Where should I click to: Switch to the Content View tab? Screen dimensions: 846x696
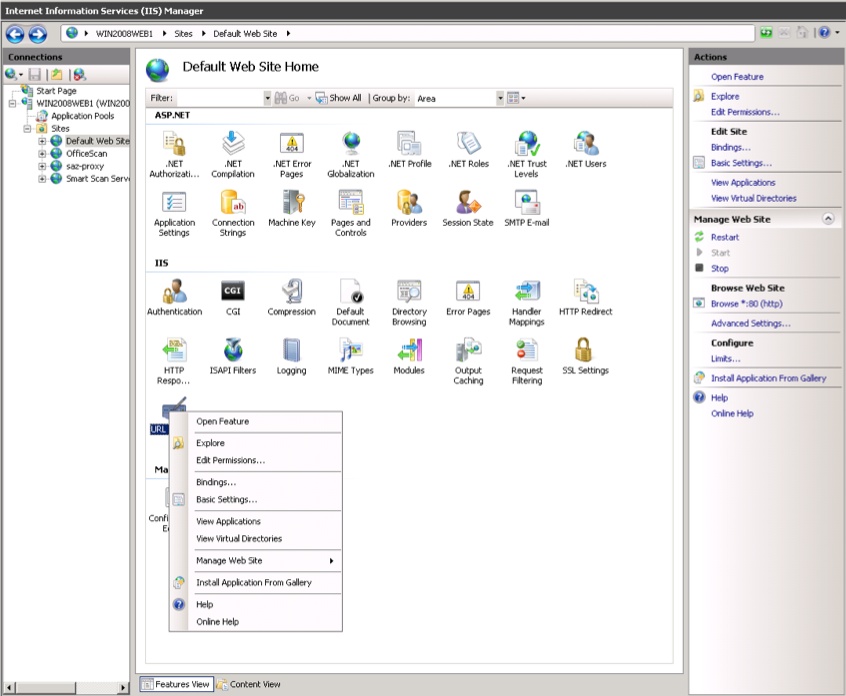(x=249, y=684)
